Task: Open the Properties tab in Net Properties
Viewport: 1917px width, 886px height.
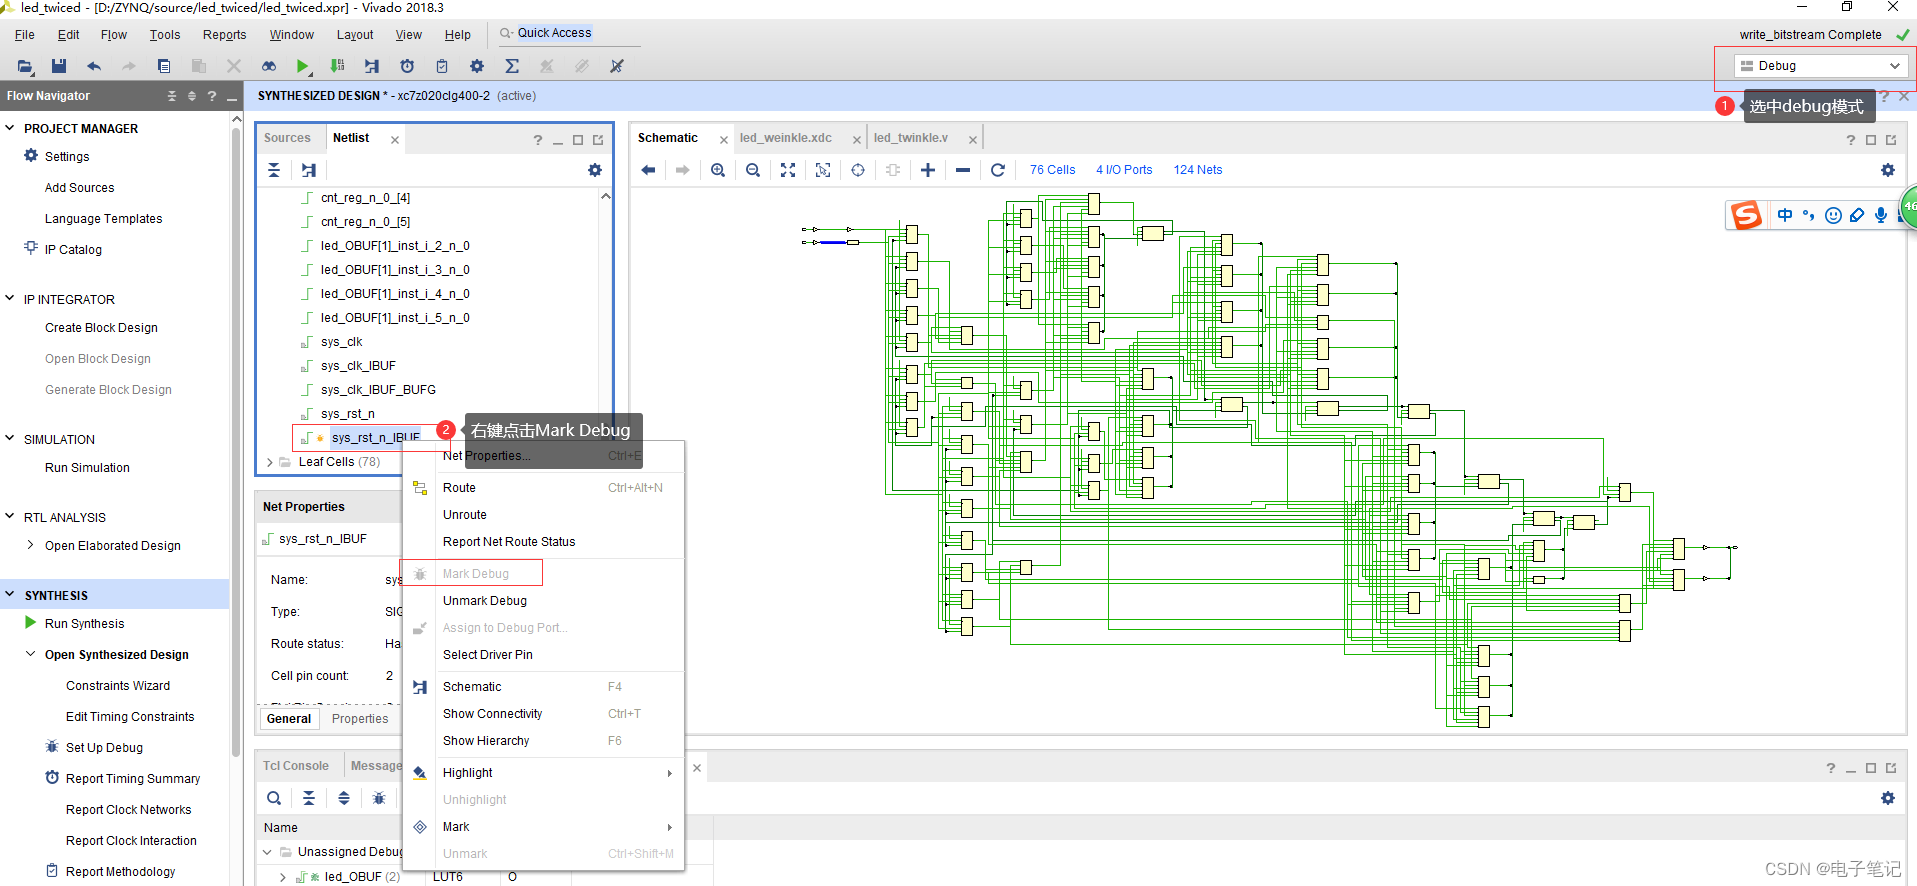Action: 360,719
